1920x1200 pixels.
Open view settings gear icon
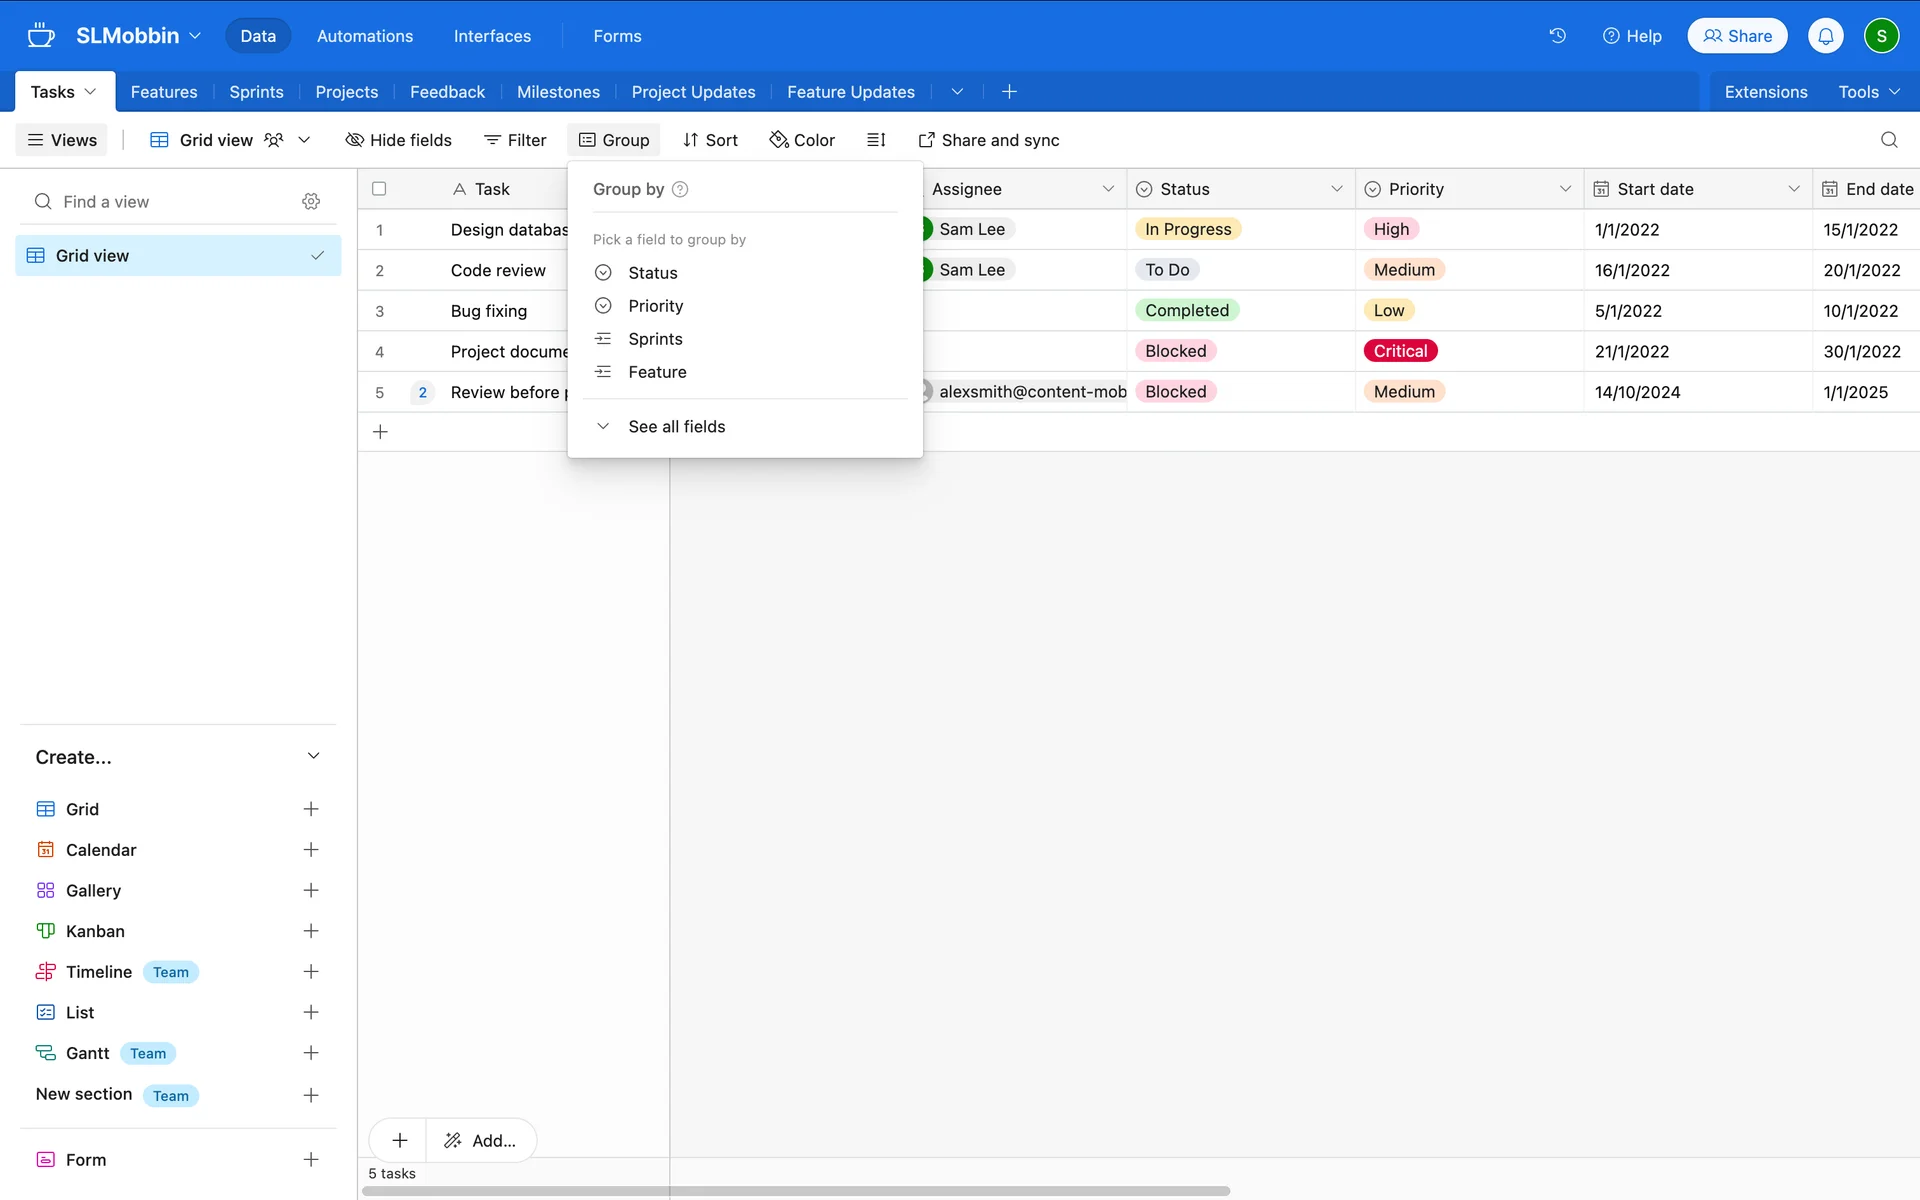point(311,202)
